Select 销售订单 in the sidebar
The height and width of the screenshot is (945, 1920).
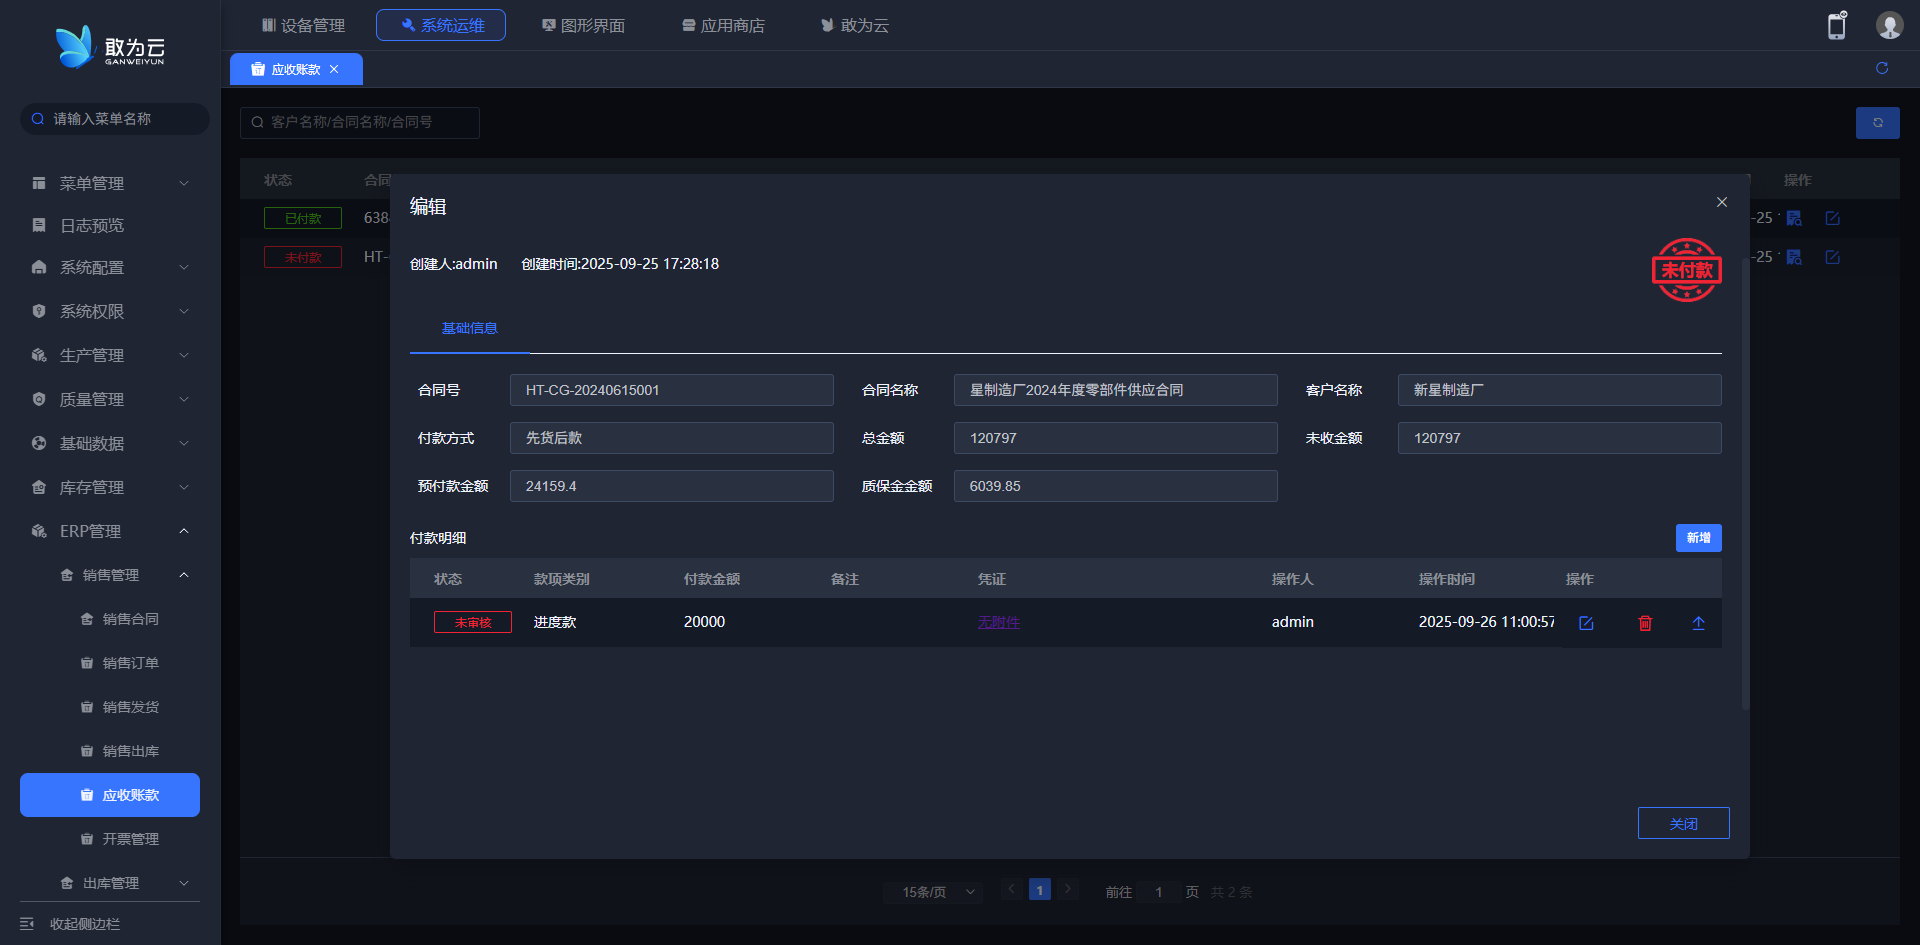click(130, 663)
